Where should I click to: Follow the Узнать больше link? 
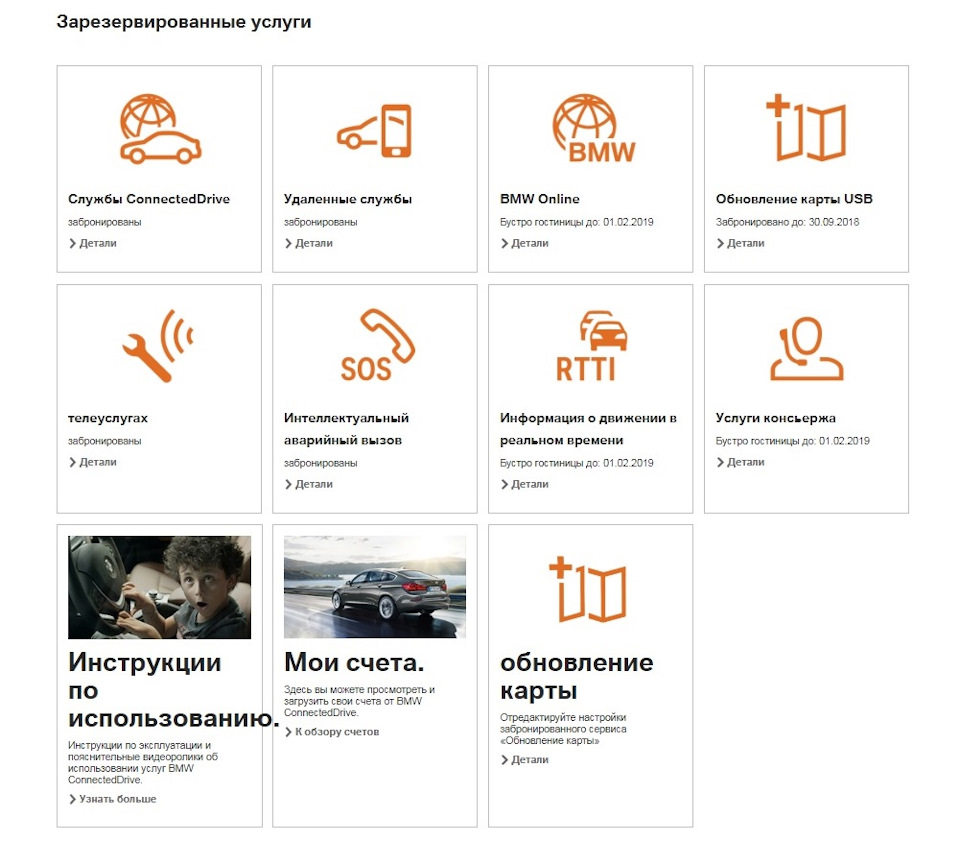(x=113, y=799)
